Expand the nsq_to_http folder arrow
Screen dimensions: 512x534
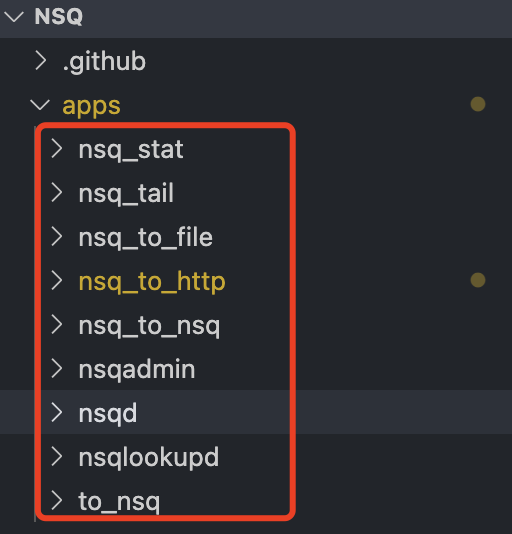coord(57,281)
